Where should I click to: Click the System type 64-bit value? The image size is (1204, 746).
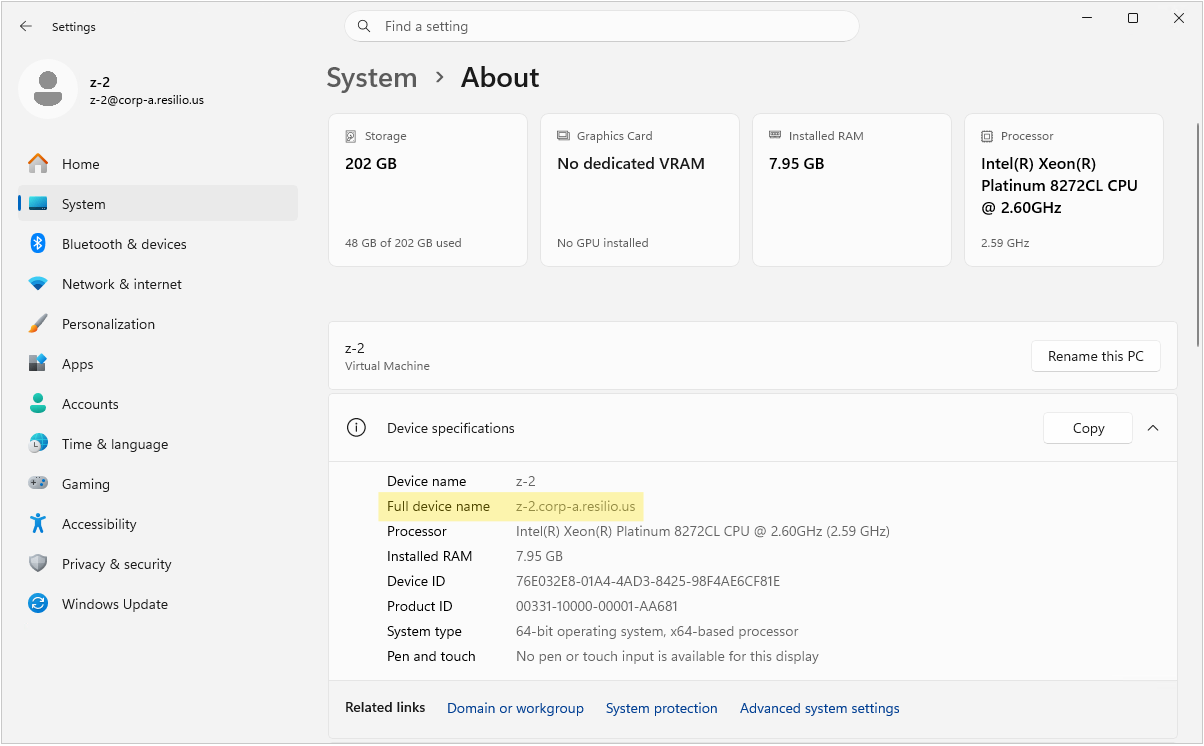coord(657,631)
